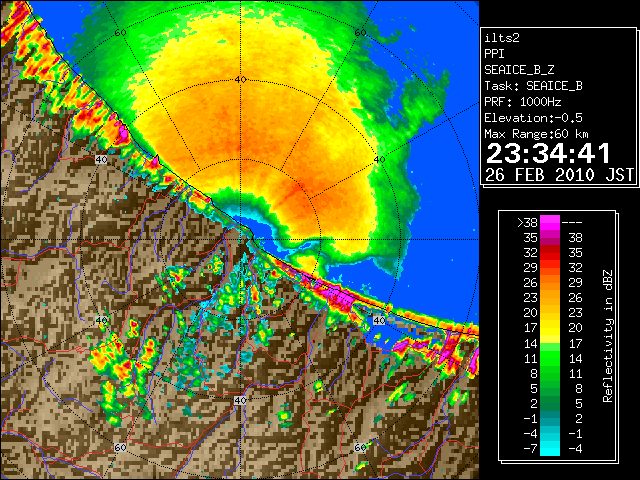Screen dimensions: 640x480
Task: Pick the yellow legend color beside 17
Action: tap(550, 328)
